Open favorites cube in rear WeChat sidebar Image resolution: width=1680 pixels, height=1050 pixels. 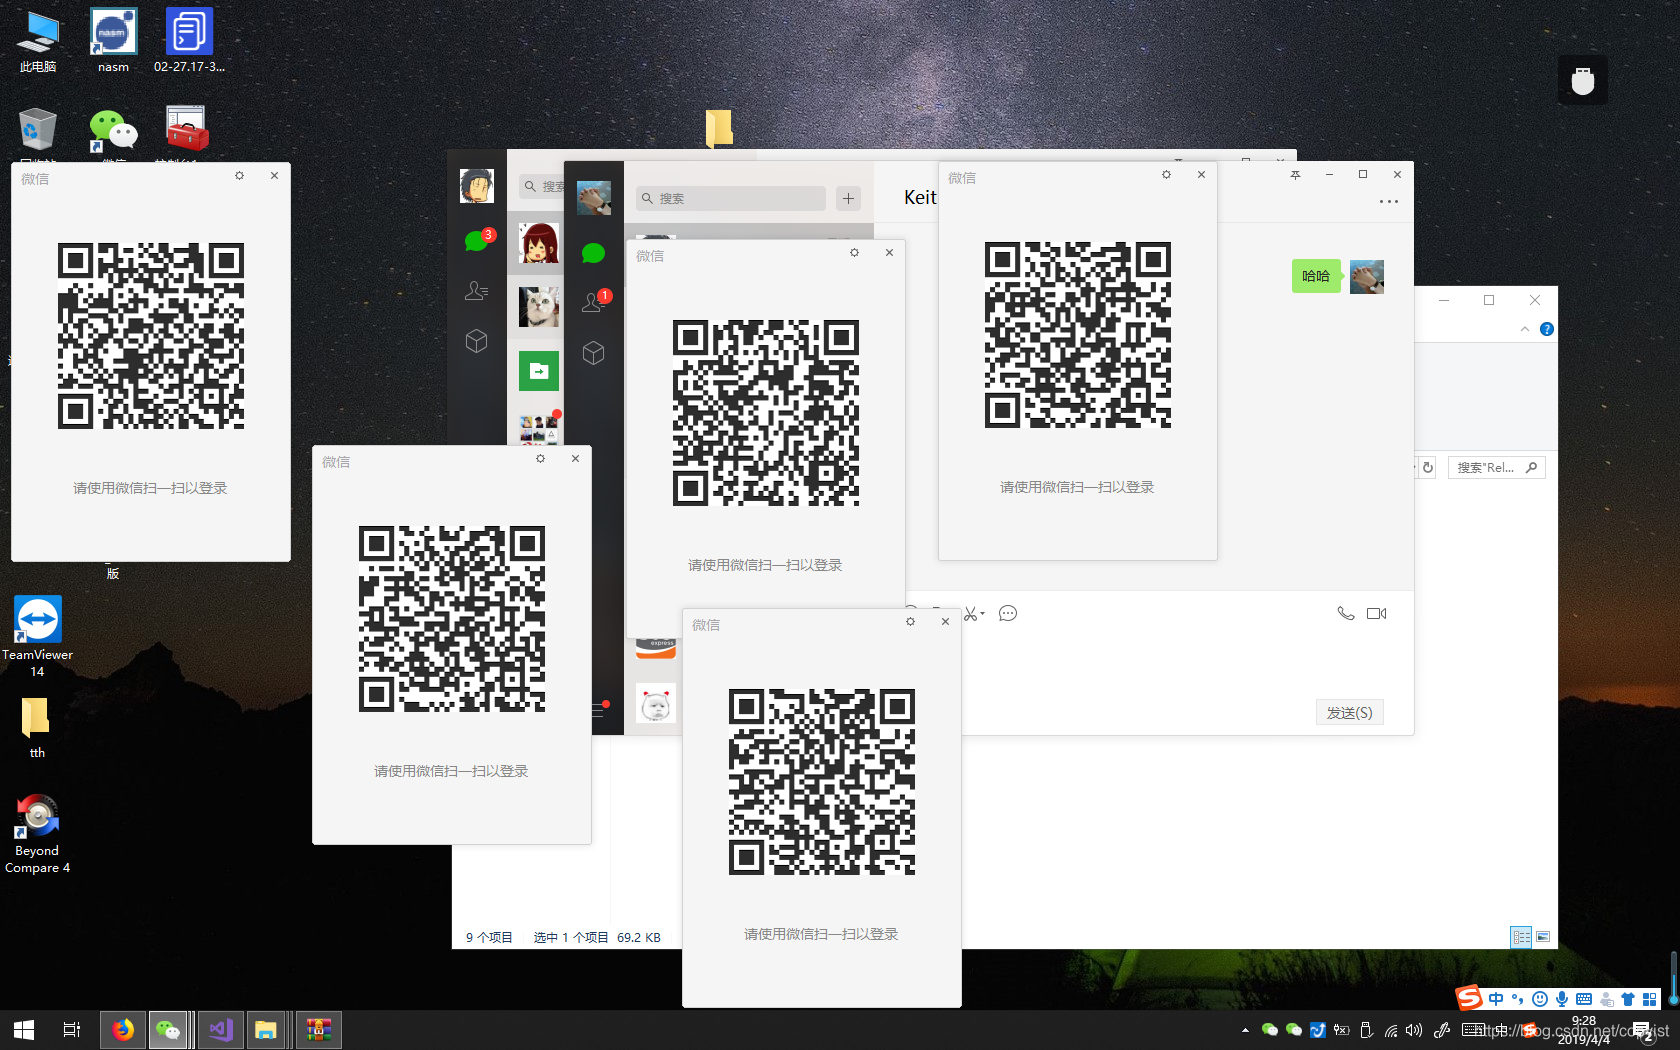coord(477,341)
